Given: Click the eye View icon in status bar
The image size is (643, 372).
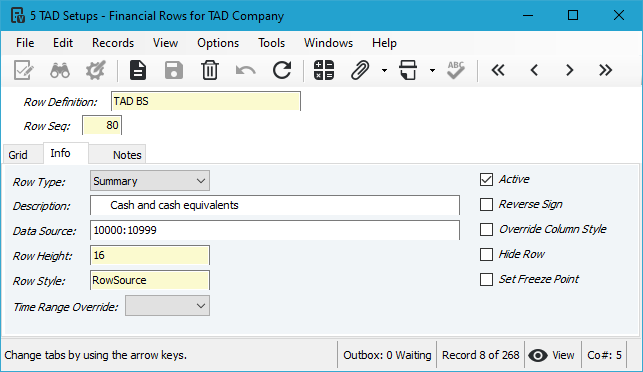Looking at the screenshot, I should coord(538,355).
